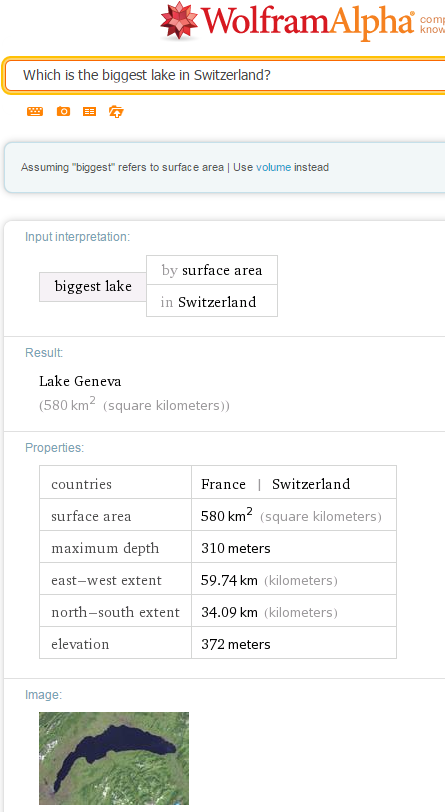Image resolution: width=445 pixels, height=812 pixels.
Task: Open the Lake Geneva satellite image
Action: click(x=114, y=758)
